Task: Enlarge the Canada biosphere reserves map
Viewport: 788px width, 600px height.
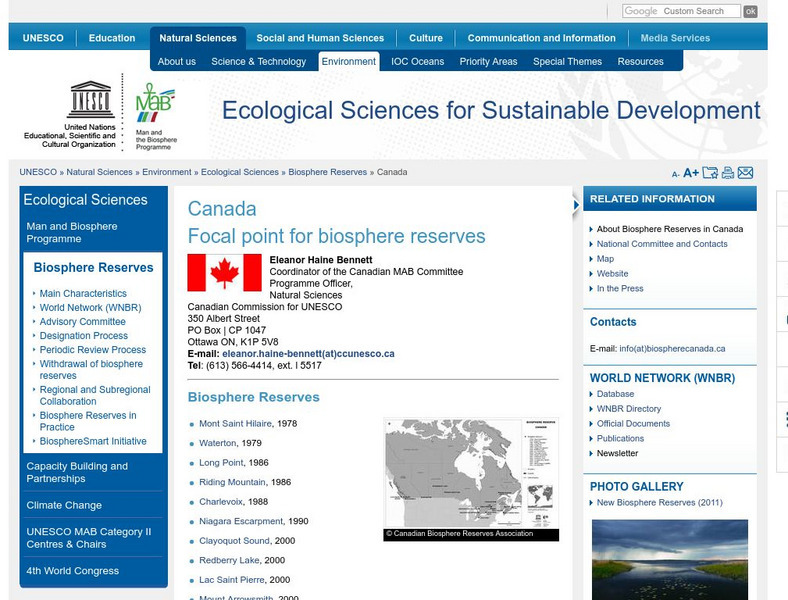Action: (471, 473)
